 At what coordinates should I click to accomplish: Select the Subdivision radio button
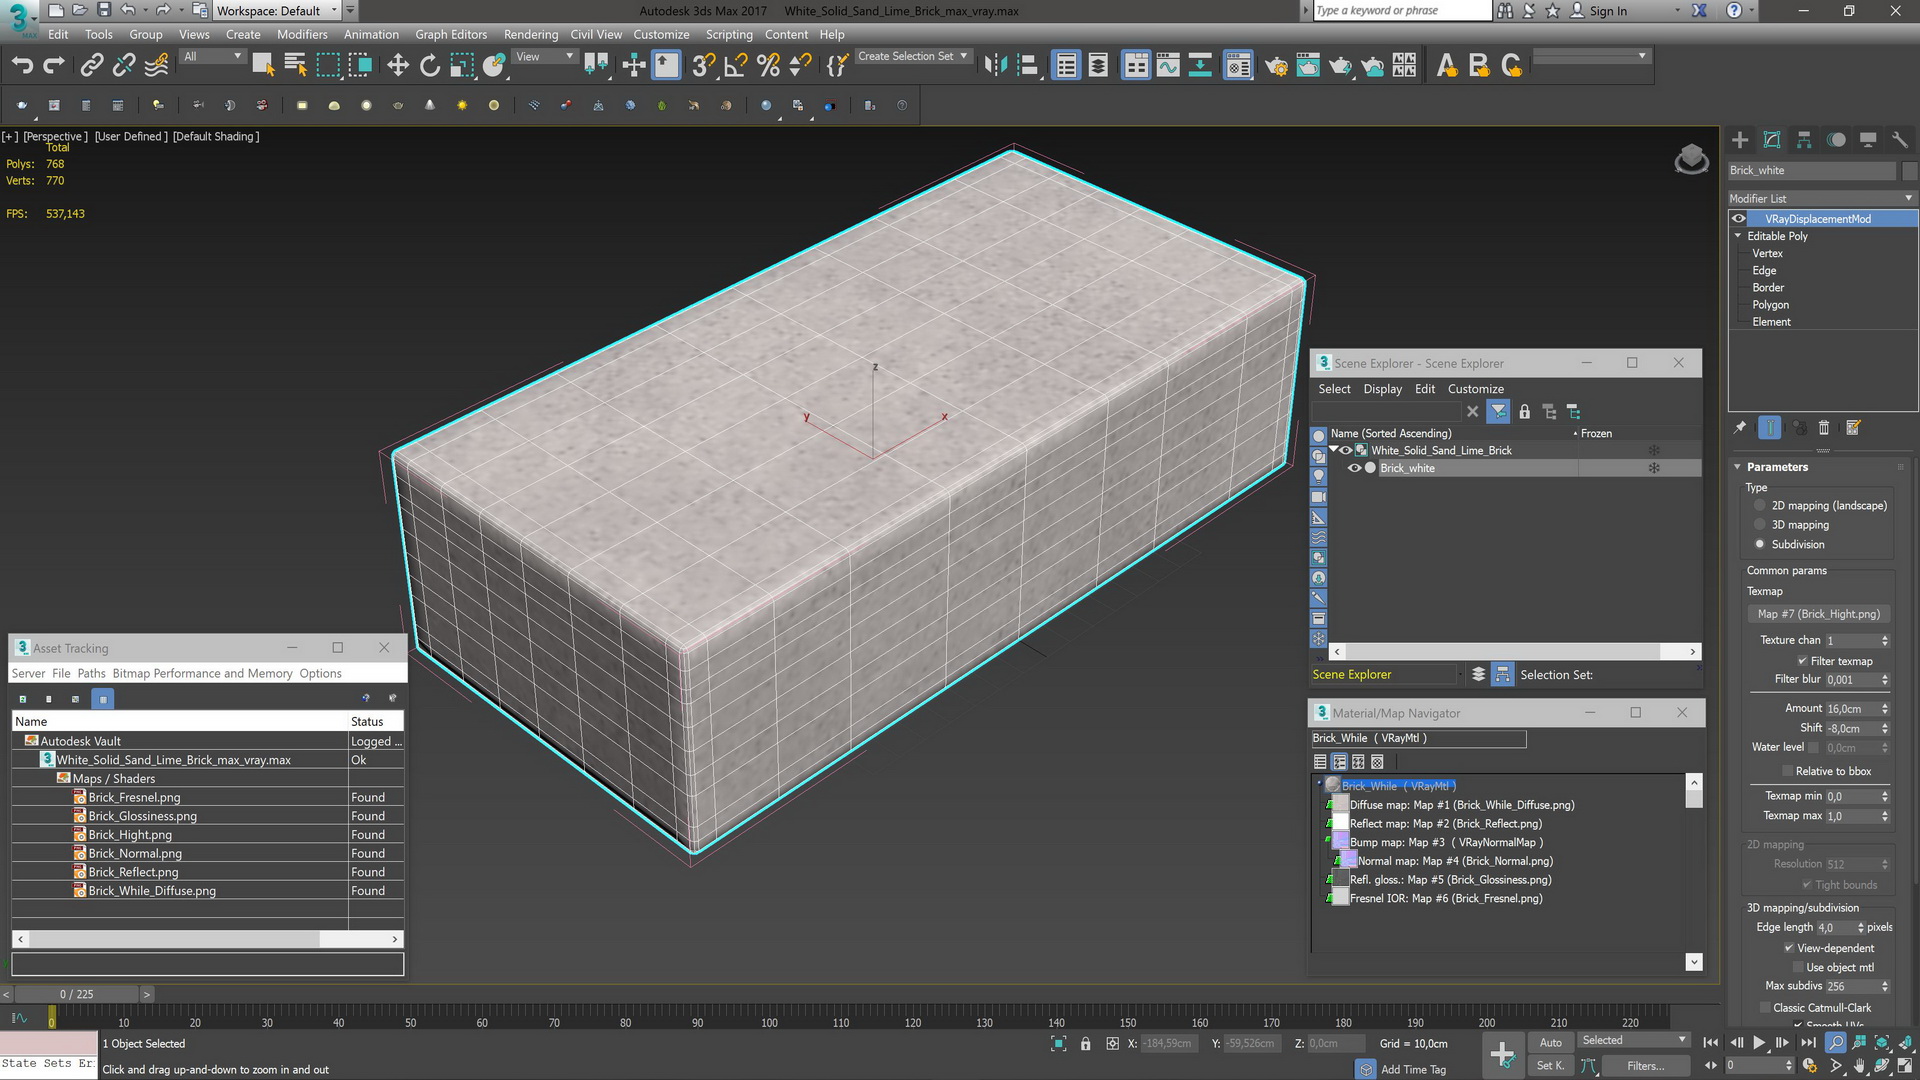click(x=1760, y=545)
